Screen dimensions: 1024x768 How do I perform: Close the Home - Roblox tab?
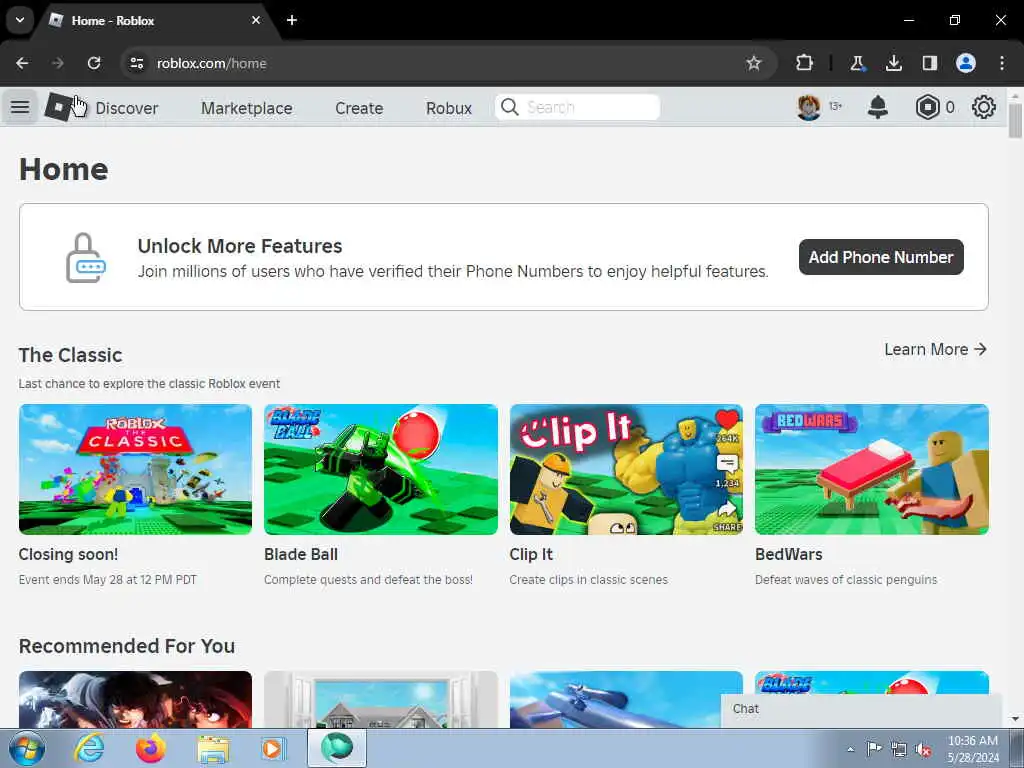pos(256,20)
